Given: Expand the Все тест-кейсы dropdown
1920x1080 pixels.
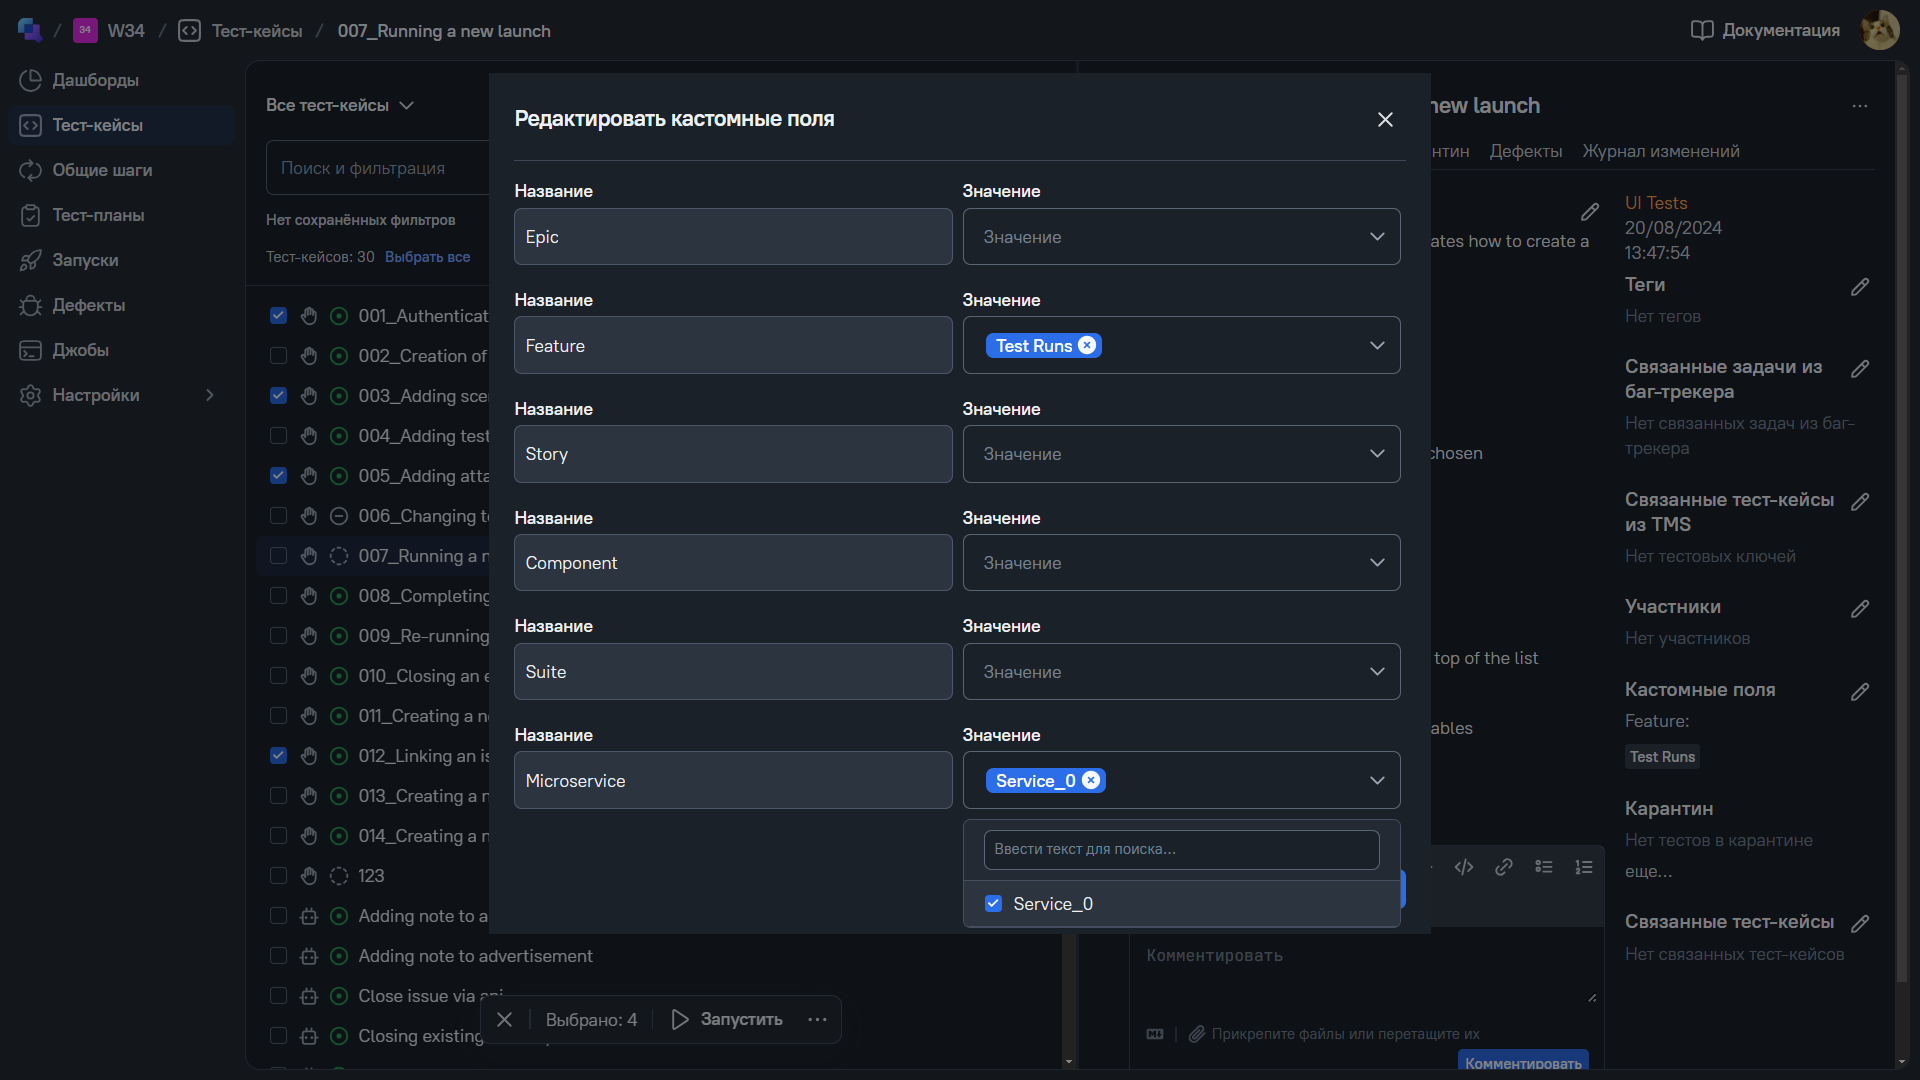Looking at the screenshot, I should (x=339, y=105).
